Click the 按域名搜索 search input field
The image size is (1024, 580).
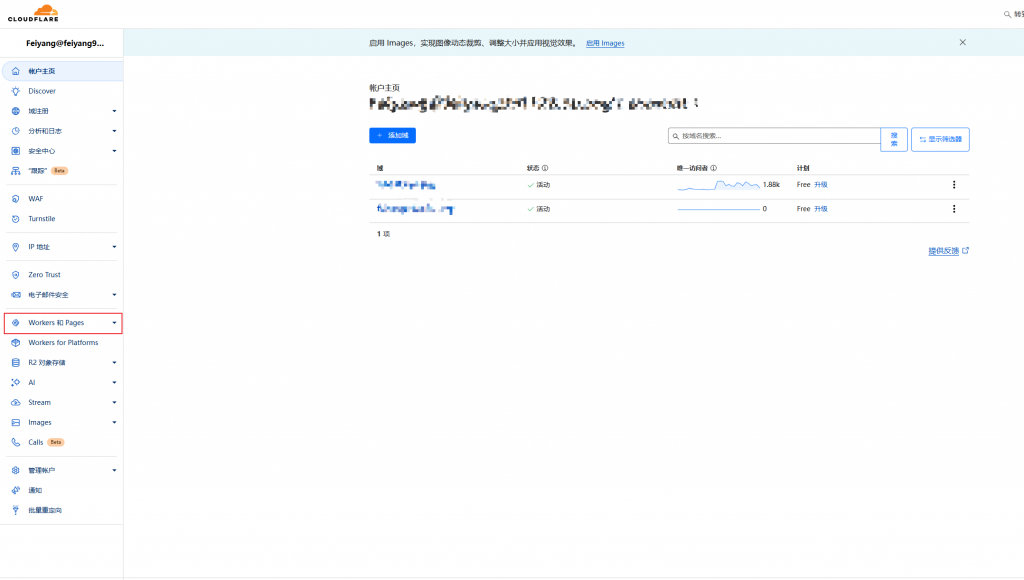(774, 136)
